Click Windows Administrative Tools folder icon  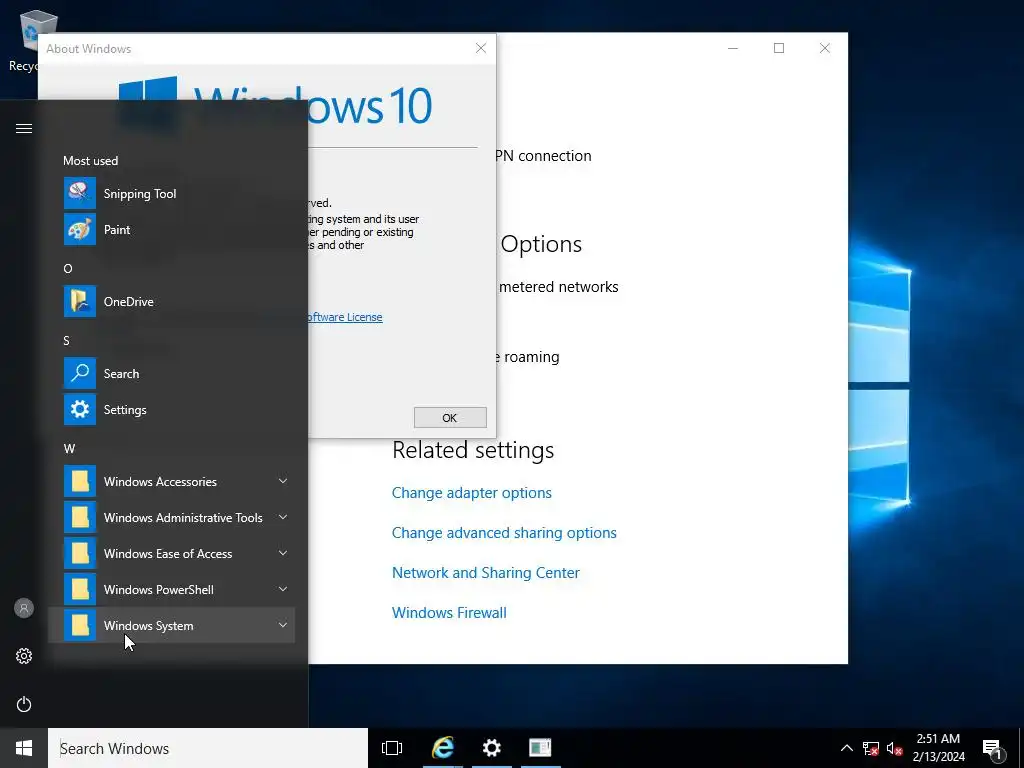[80, 517]
